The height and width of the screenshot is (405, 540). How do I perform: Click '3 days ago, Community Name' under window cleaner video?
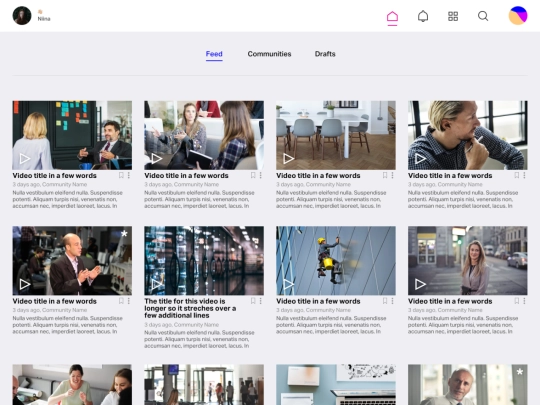coord(313,310)
